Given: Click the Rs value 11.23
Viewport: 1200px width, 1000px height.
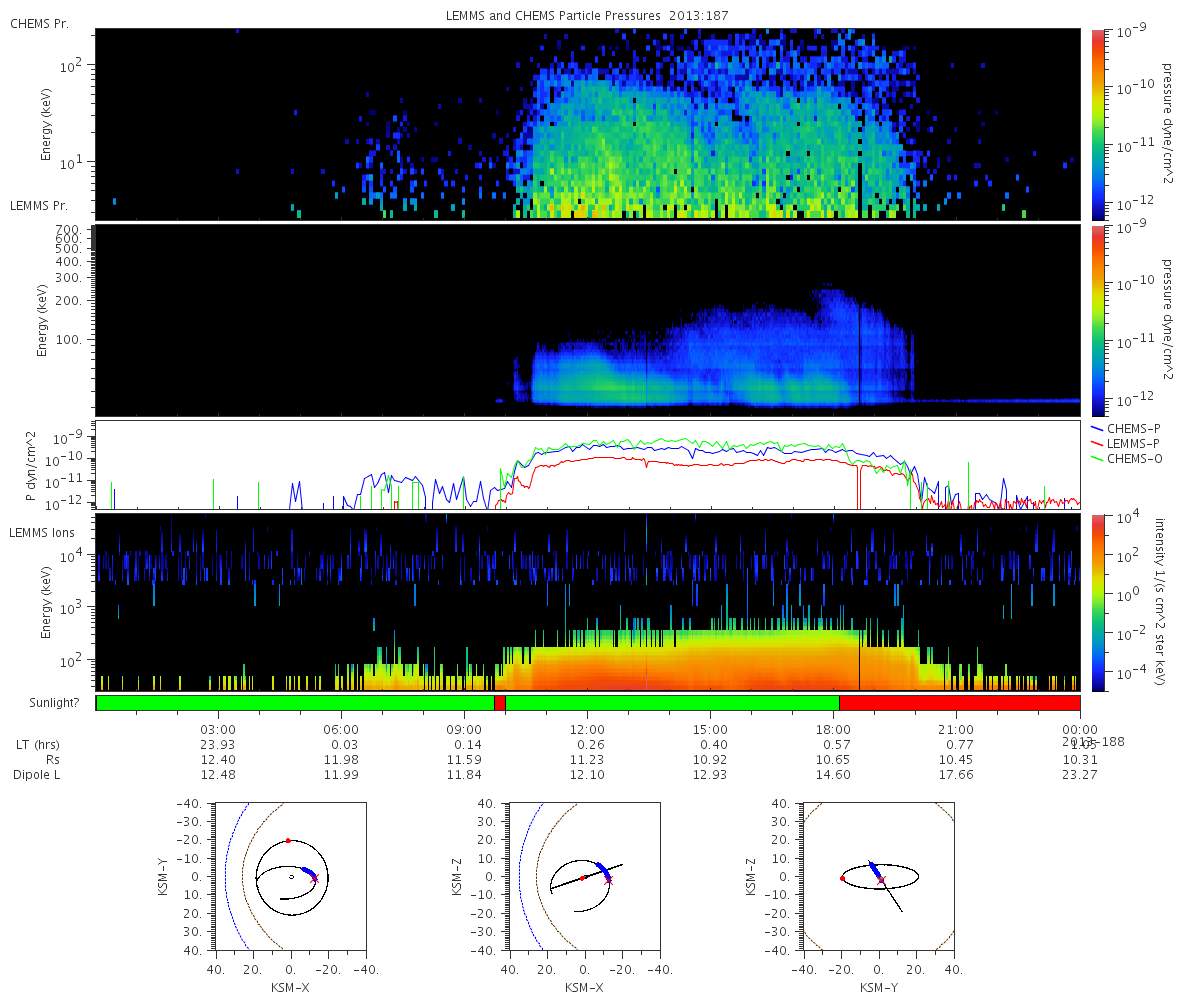Looking at the screenshot, I should click(x=587, y=760).
